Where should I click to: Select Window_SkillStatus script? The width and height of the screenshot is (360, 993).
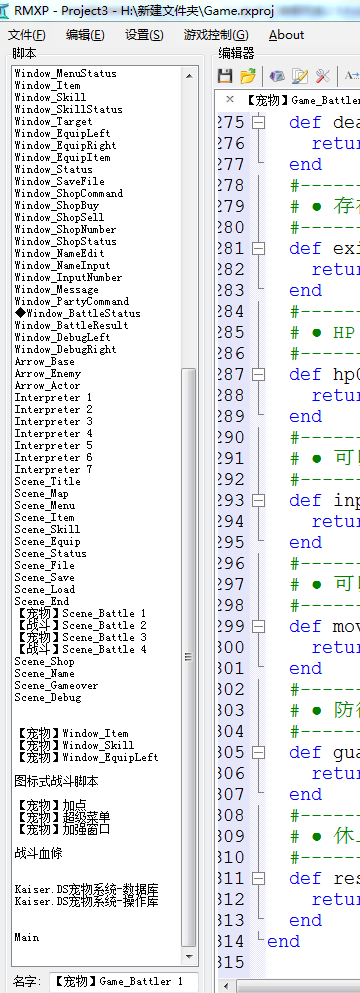tap(68, 110)
